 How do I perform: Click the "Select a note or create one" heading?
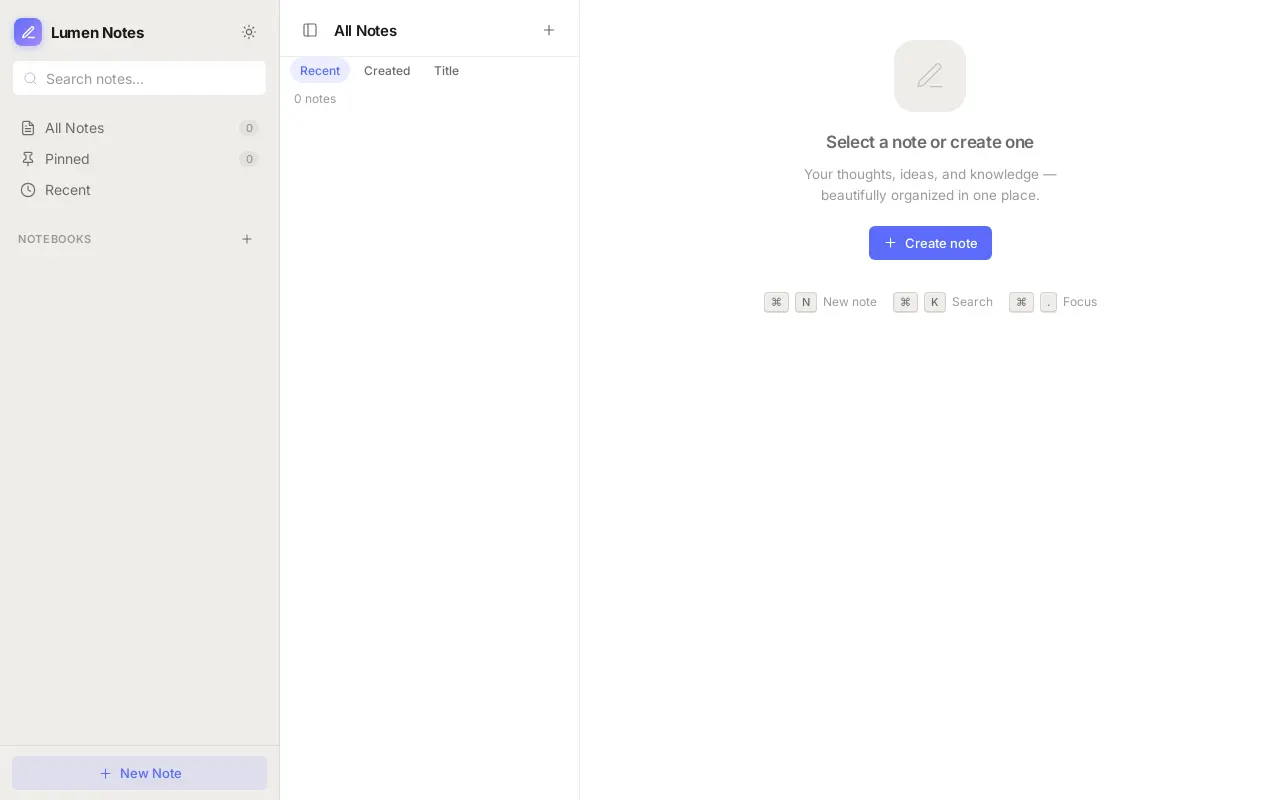point(930,142)
